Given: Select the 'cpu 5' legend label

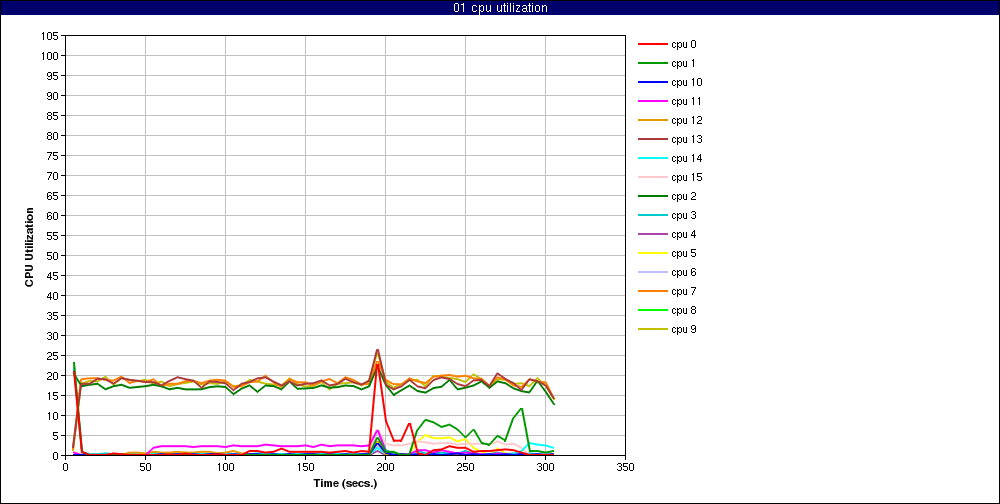Looking at the screenshot, I should point(684,253).
